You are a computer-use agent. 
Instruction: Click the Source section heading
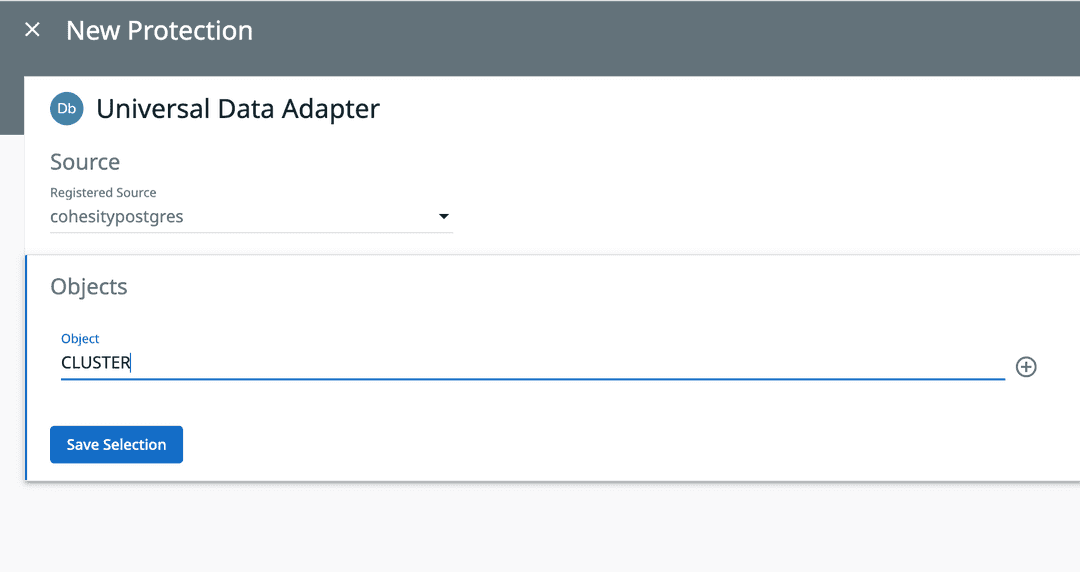(x=85, y=162)
